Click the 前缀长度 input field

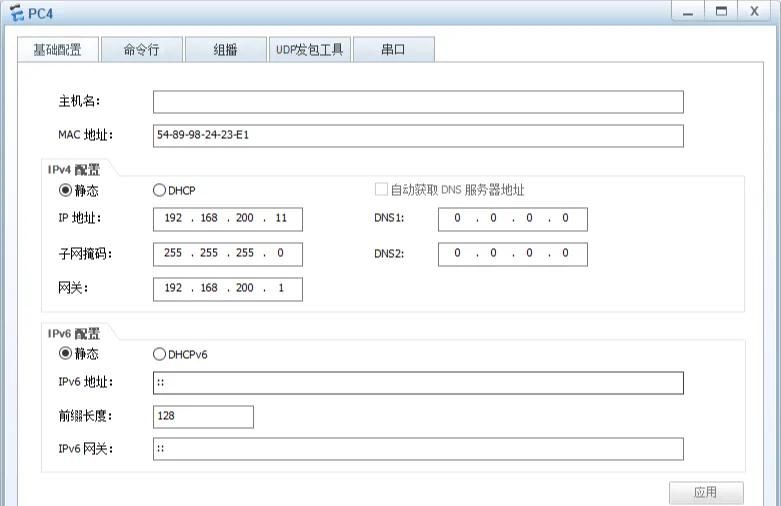[203, 416]
